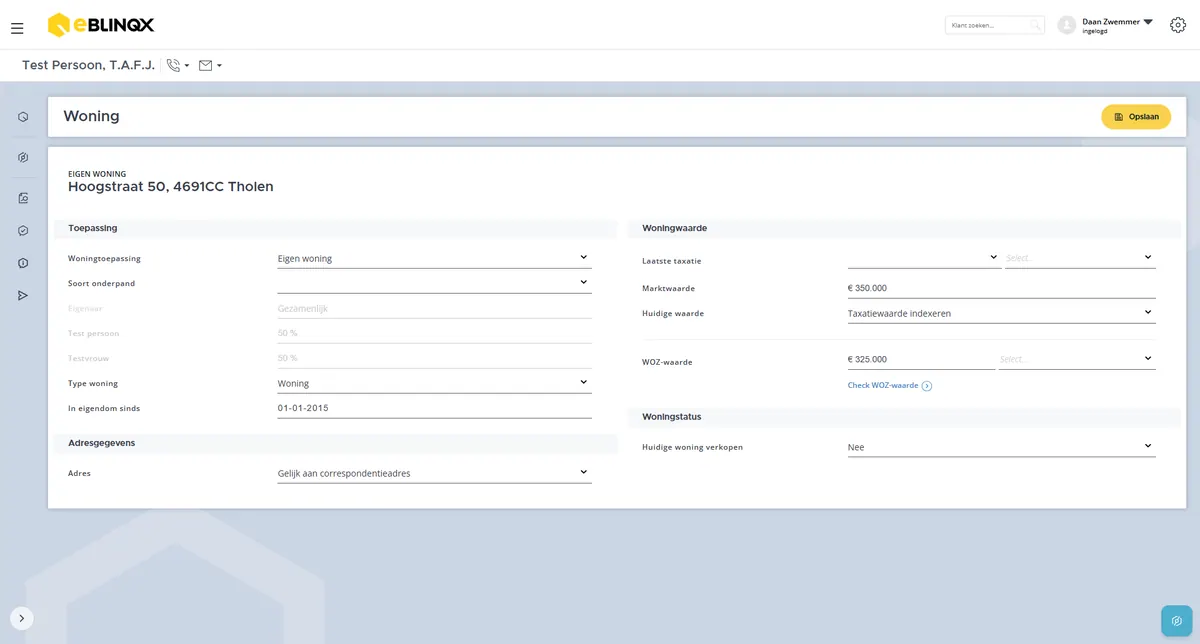Click the Hoogstraat 50, 4691CC Tholen address
This screenshot has height=644, width=1200.
click(171, 186)
